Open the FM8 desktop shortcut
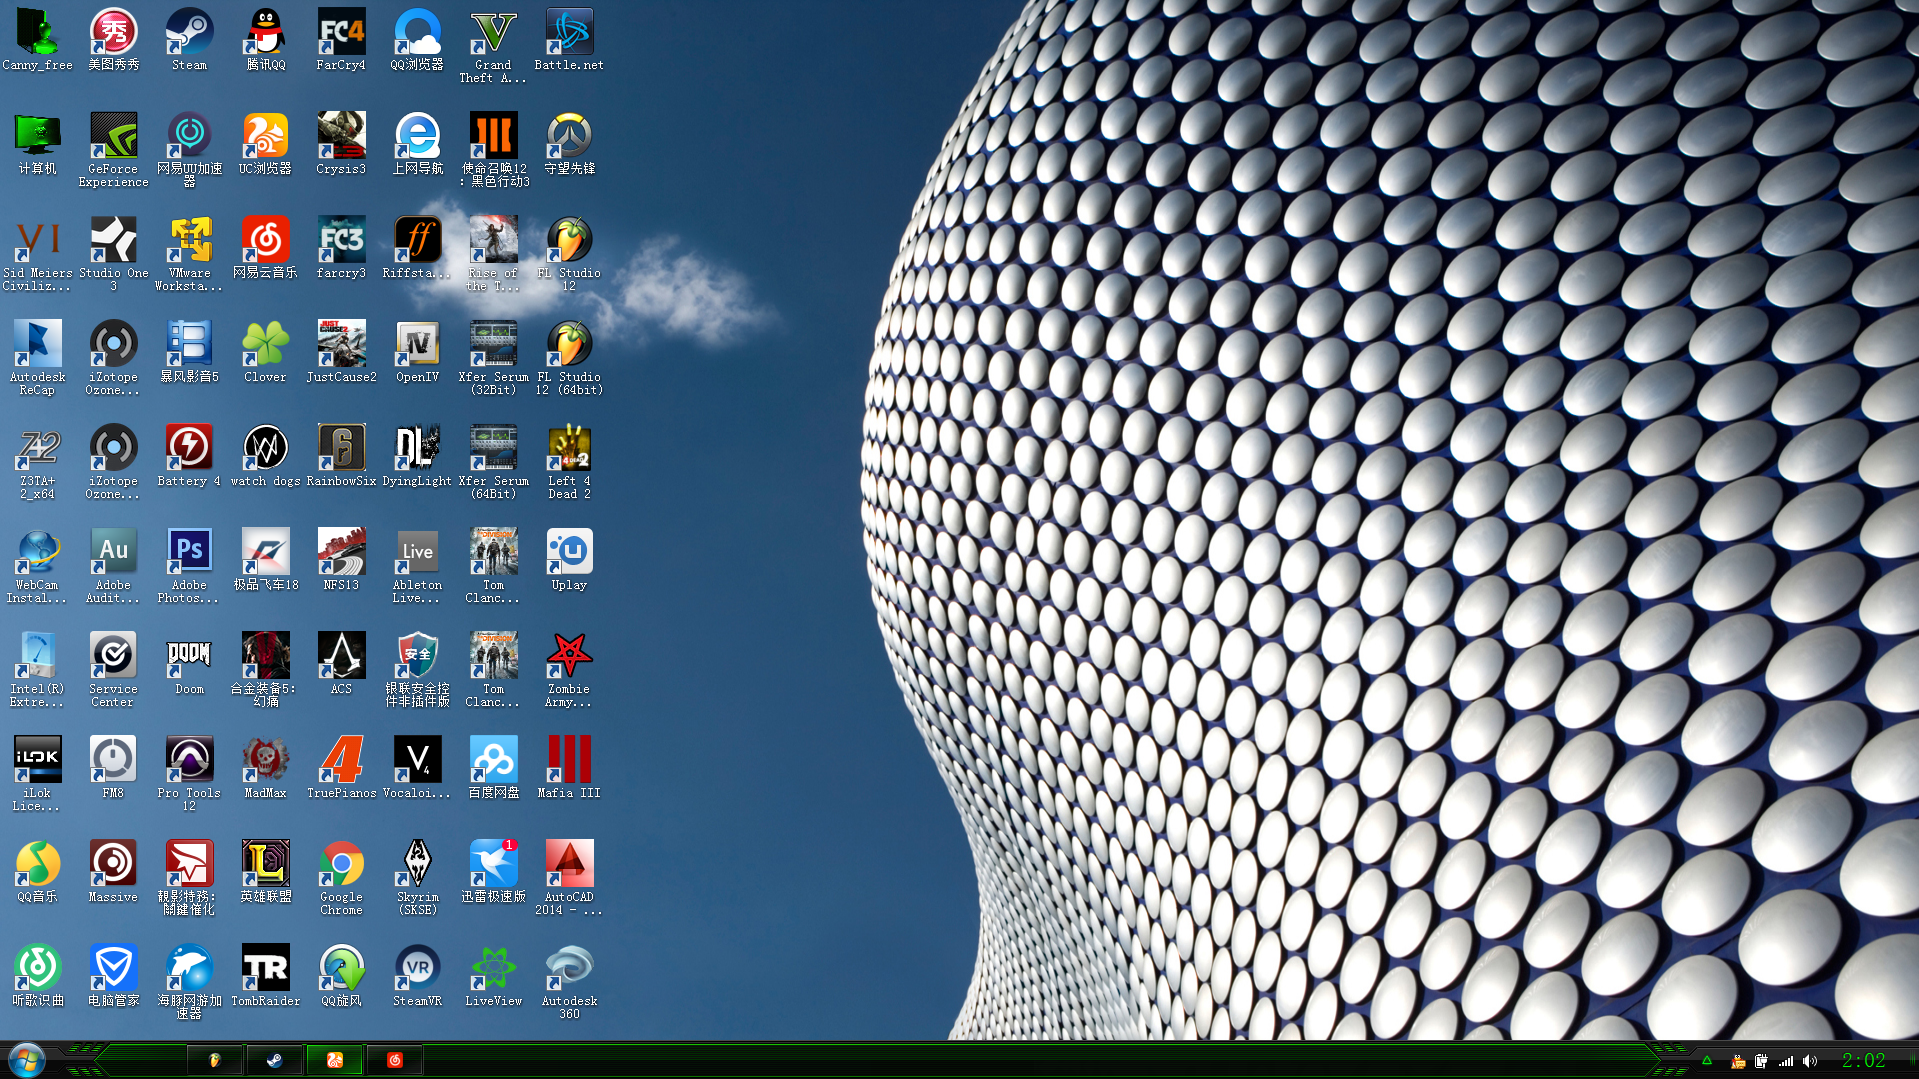Image resolution: width=1919 pixels, height=1079 pixels. click(x=113, y=768)
